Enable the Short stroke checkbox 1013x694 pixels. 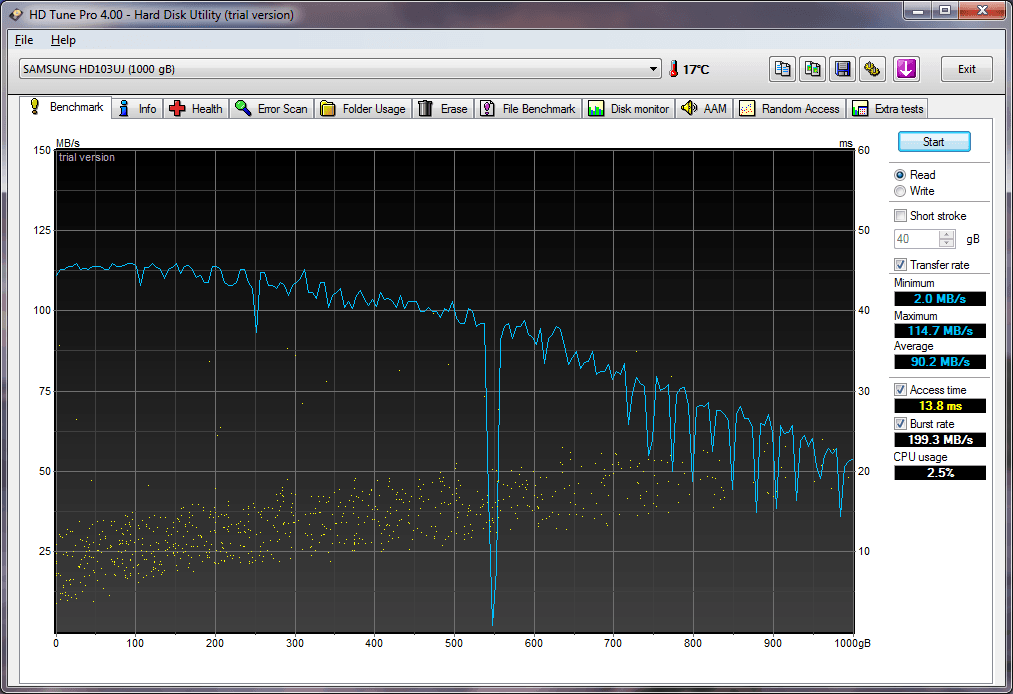[901, 216]
